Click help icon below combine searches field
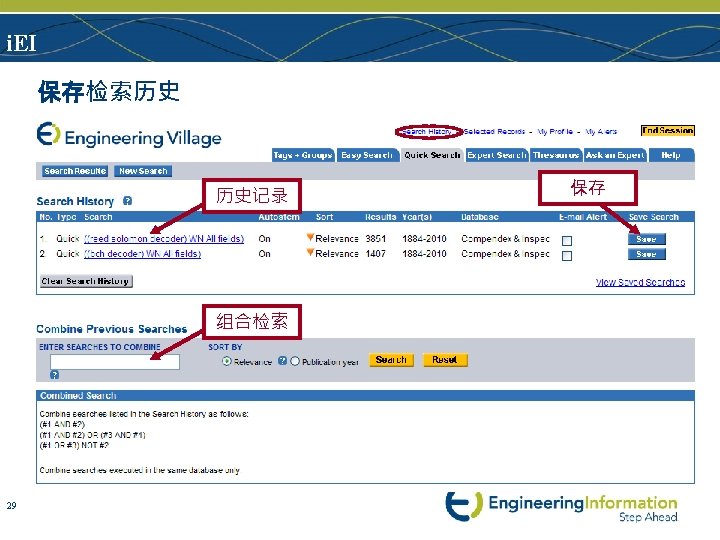 (54, 375)
